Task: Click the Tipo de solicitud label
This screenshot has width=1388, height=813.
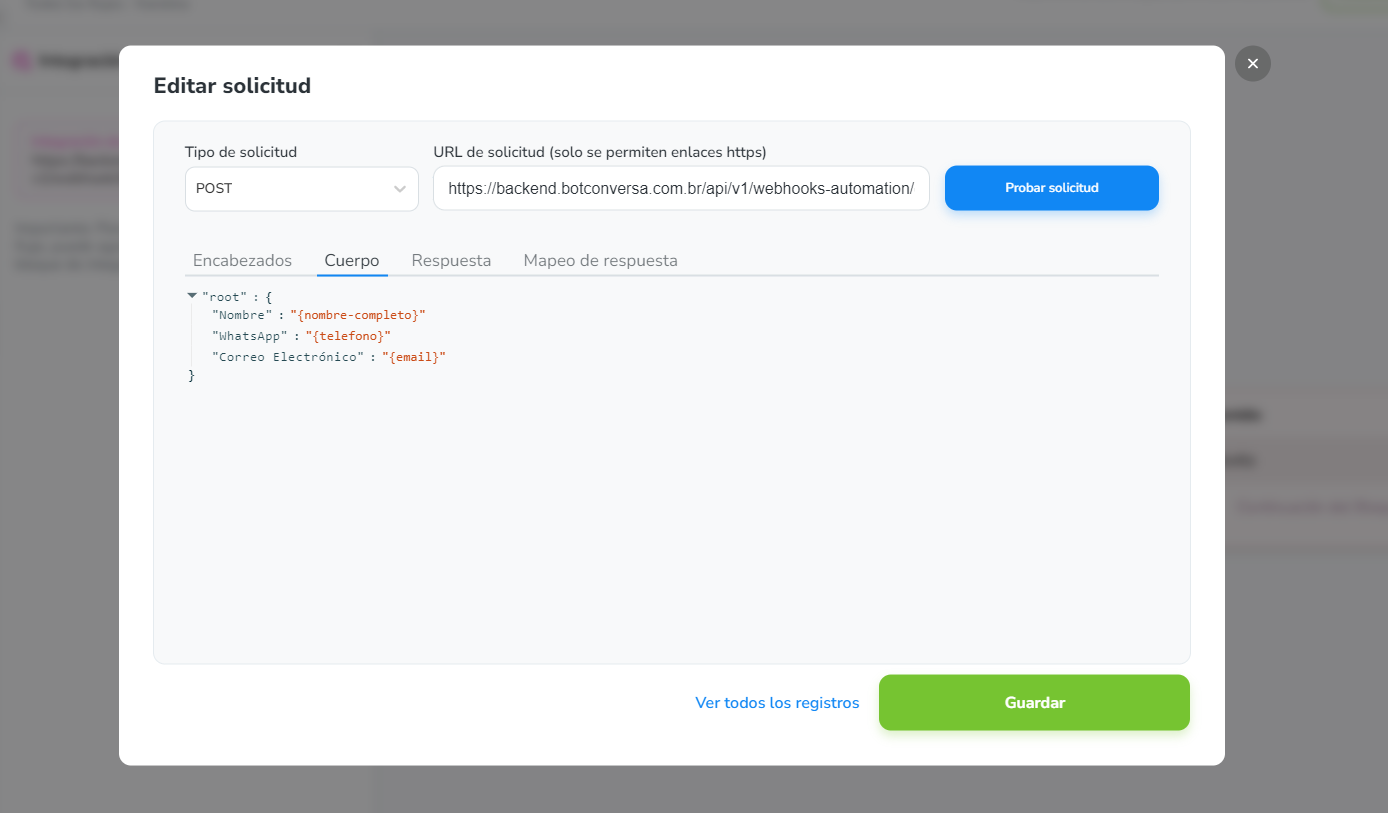Action: point(241,152)
